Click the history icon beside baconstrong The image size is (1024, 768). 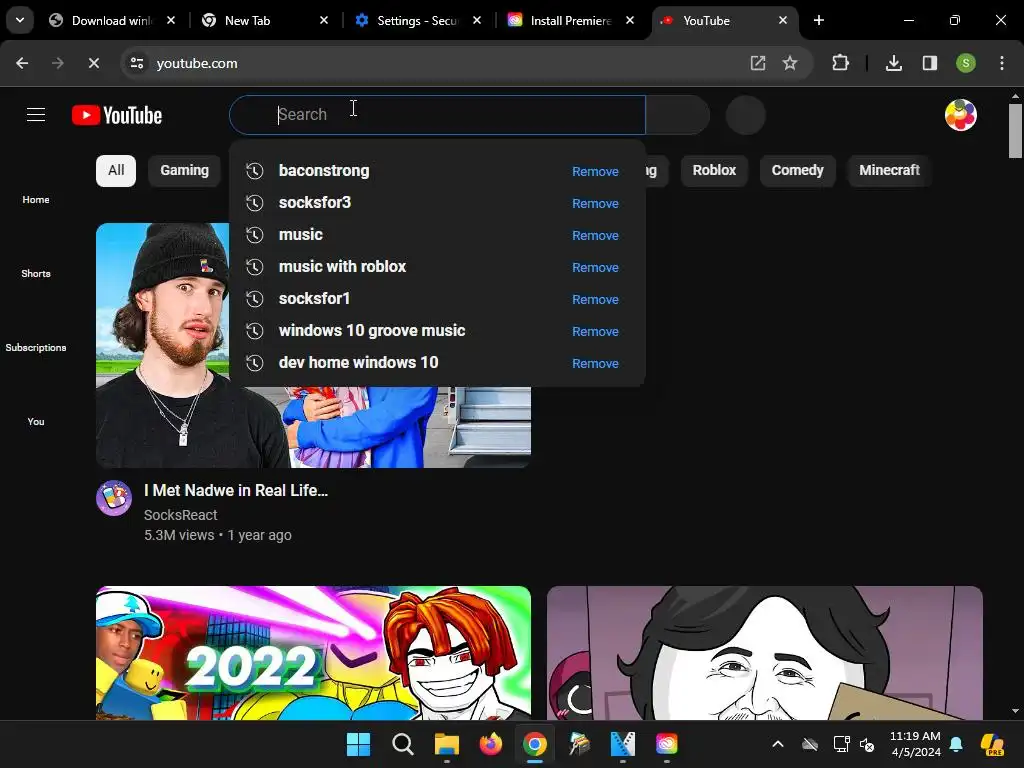(255, 170)
